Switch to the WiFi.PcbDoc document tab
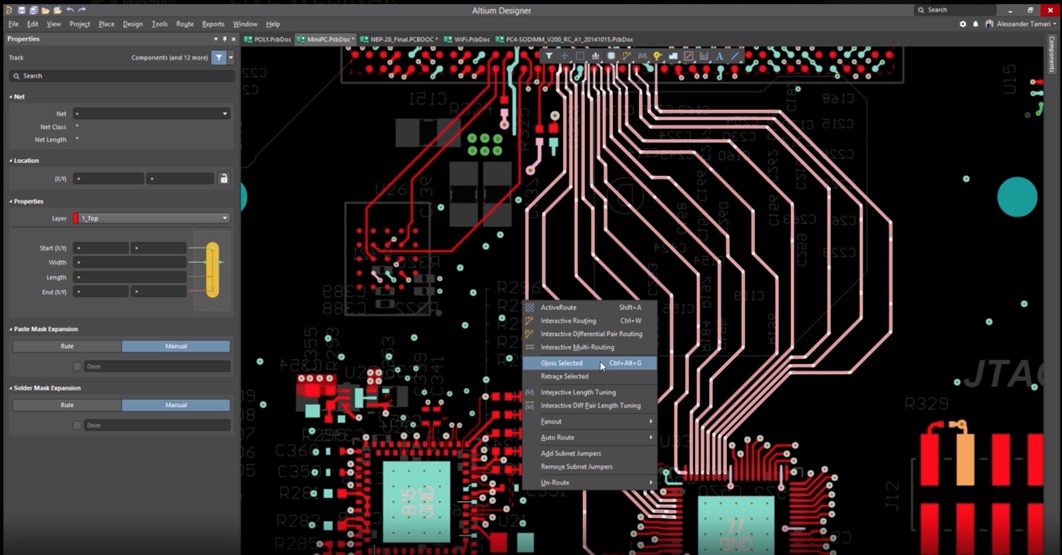The image size is (1062, 555). [x=470, y=40]
